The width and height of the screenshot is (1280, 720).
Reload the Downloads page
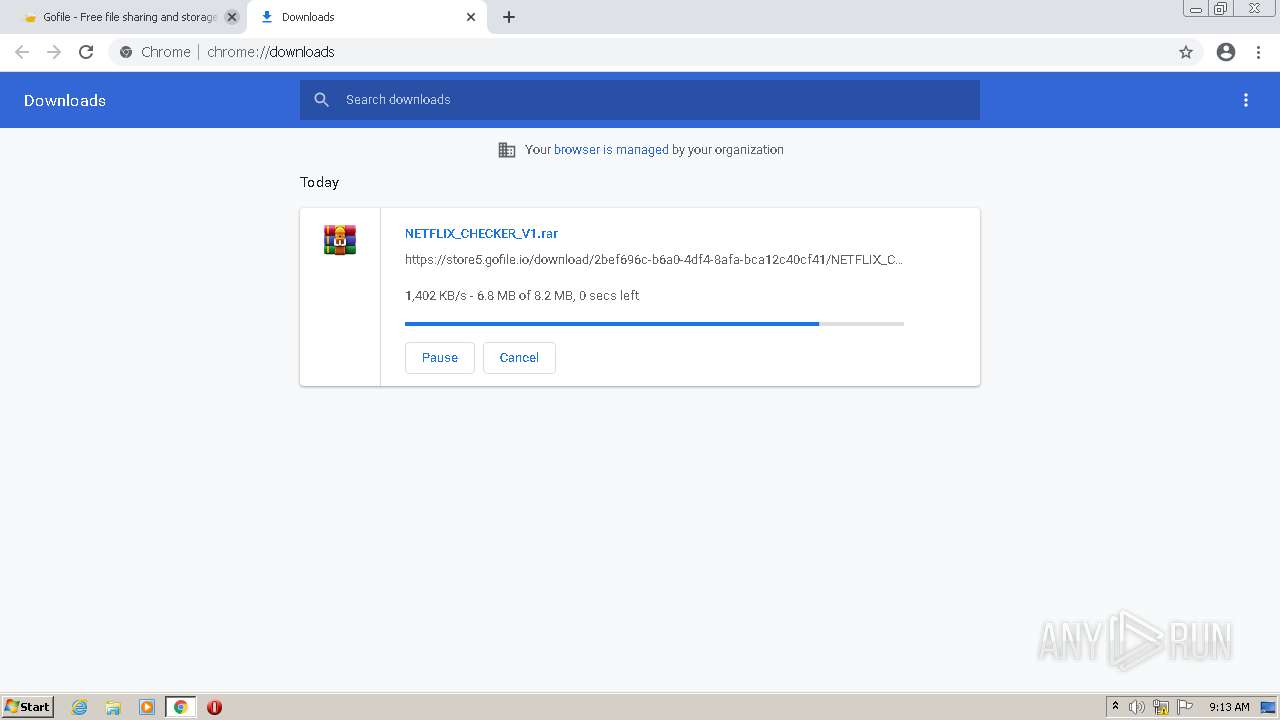(x=86, y=52)
